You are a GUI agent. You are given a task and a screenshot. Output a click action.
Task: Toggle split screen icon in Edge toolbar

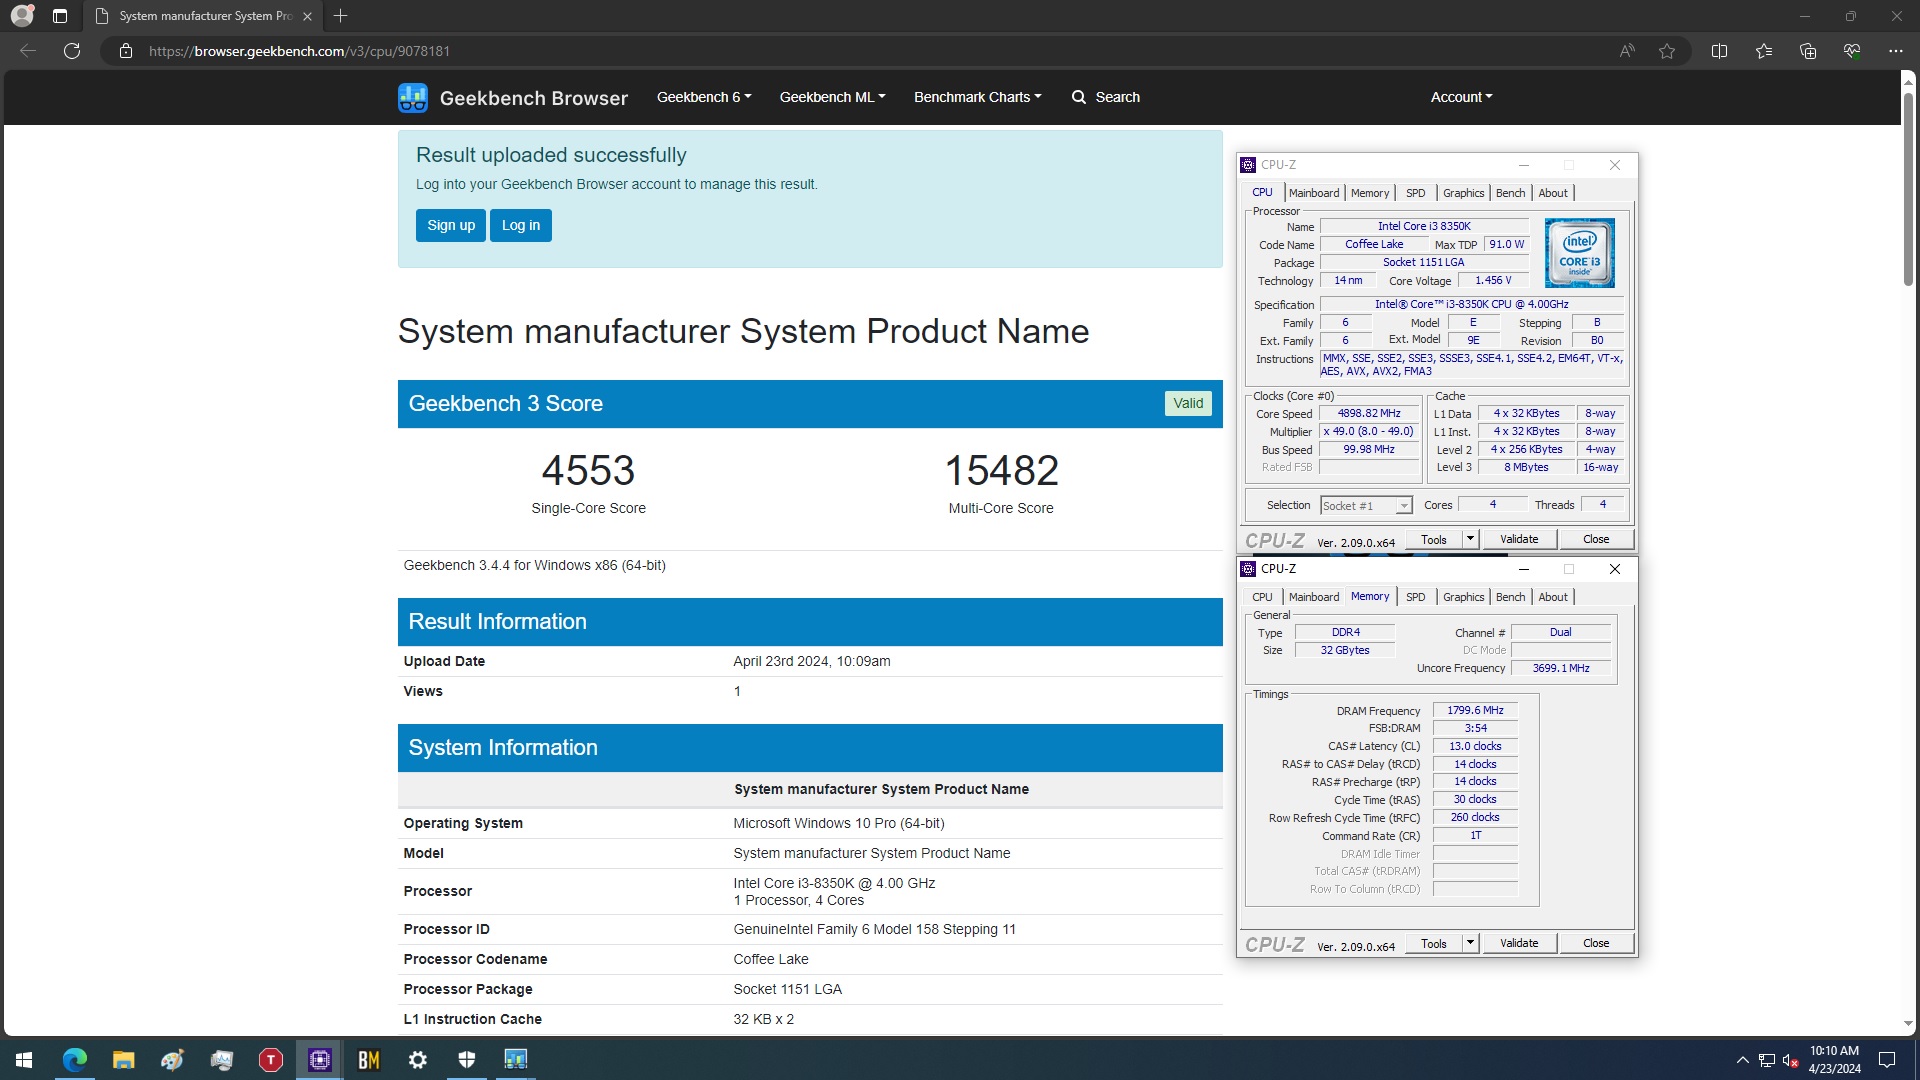pyautogui.click(x=1719, y=51)
